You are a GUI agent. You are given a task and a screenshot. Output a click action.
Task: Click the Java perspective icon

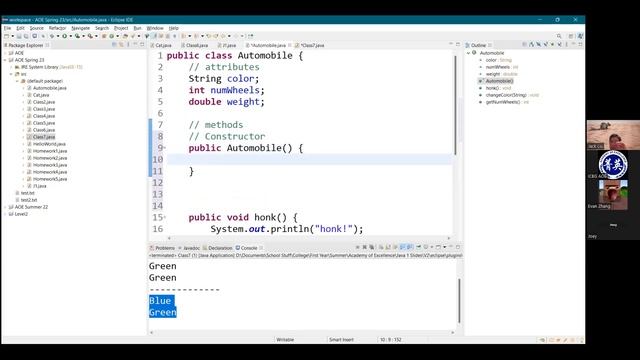click(580, 36)
